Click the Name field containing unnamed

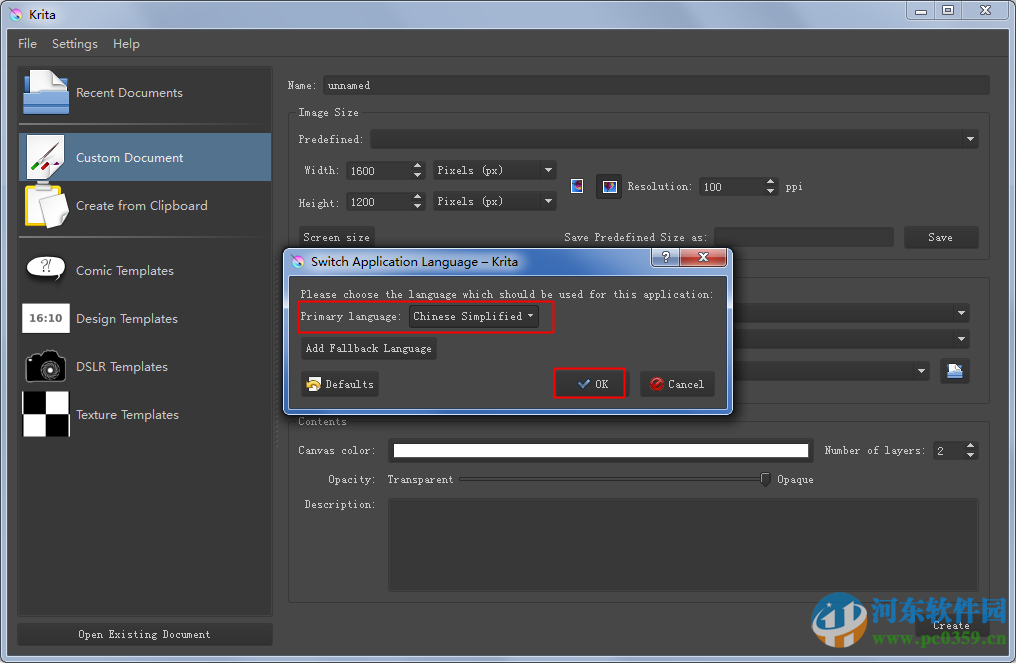click(656, 85)
